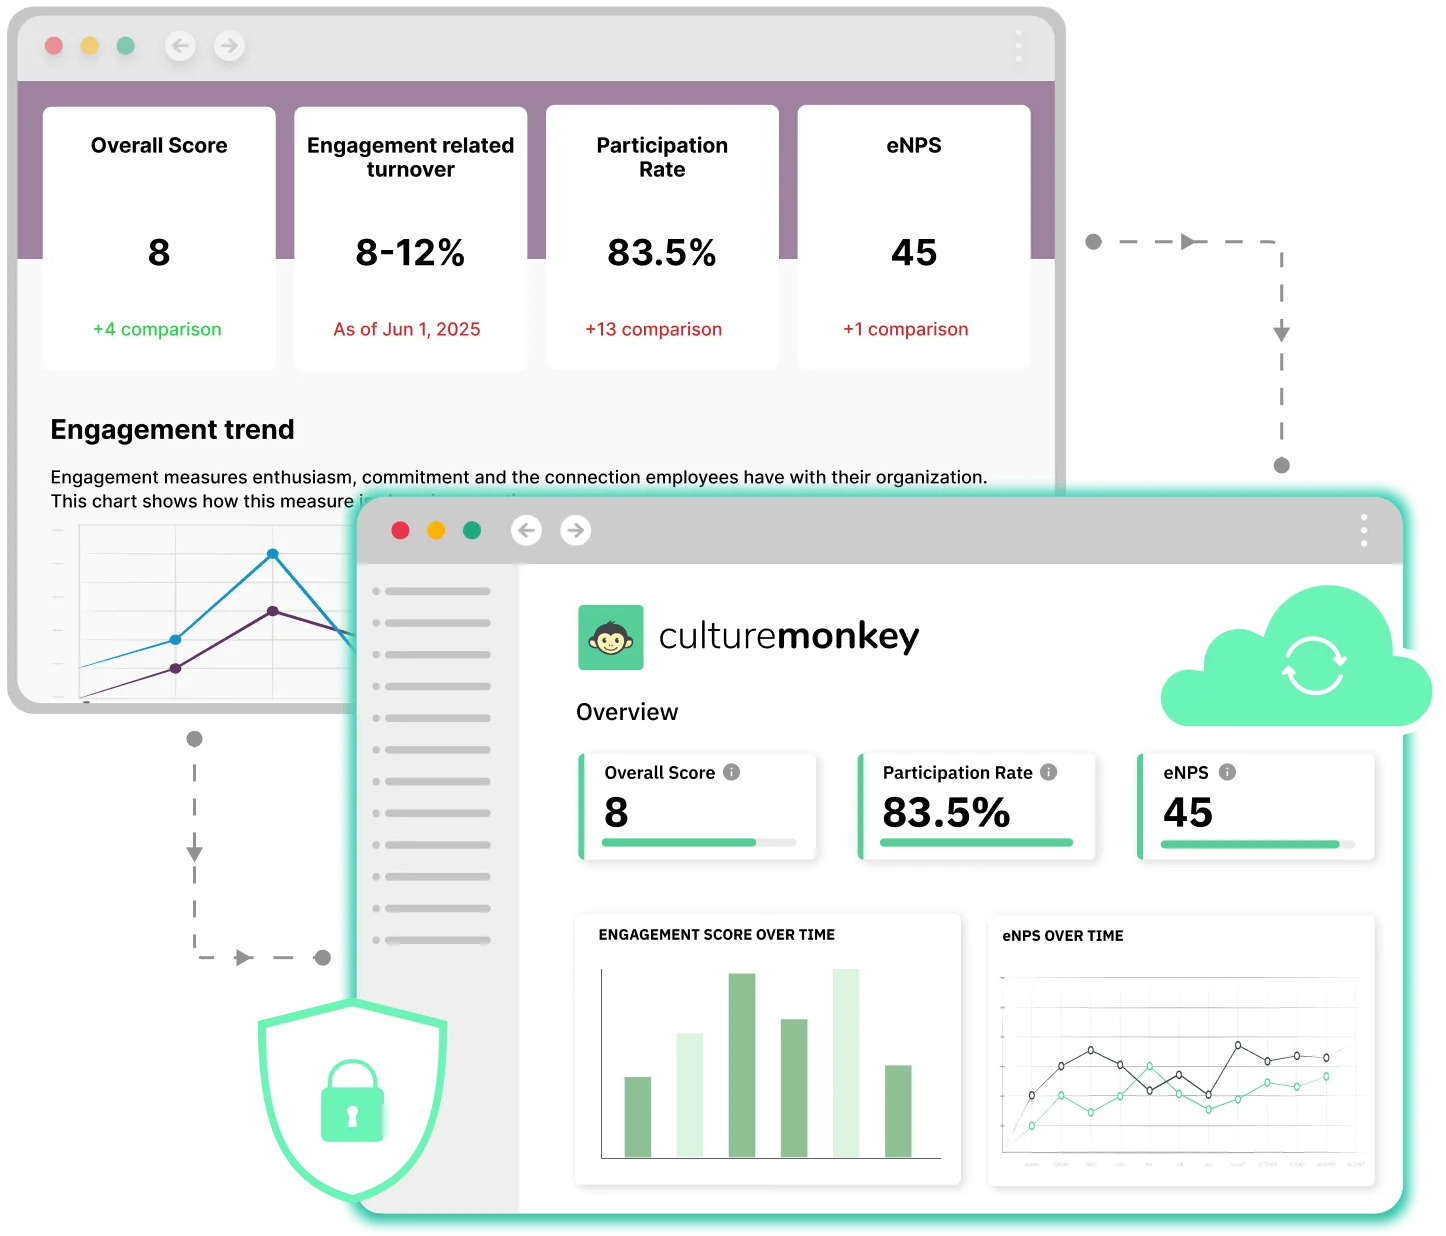This screenshot has width=1446, height=1236.
Task: Open the three-dot menu in front window
Action: 1364,530
